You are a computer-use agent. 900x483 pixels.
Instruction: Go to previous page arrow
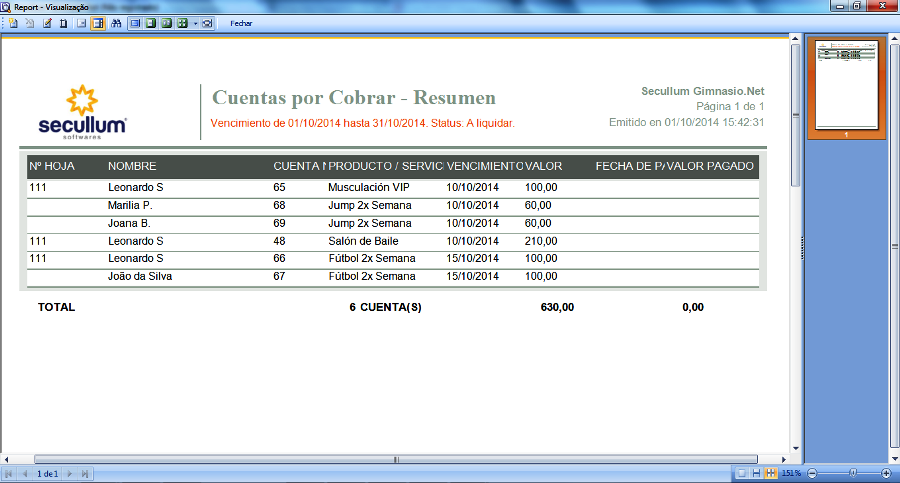[x=25, y=474]
